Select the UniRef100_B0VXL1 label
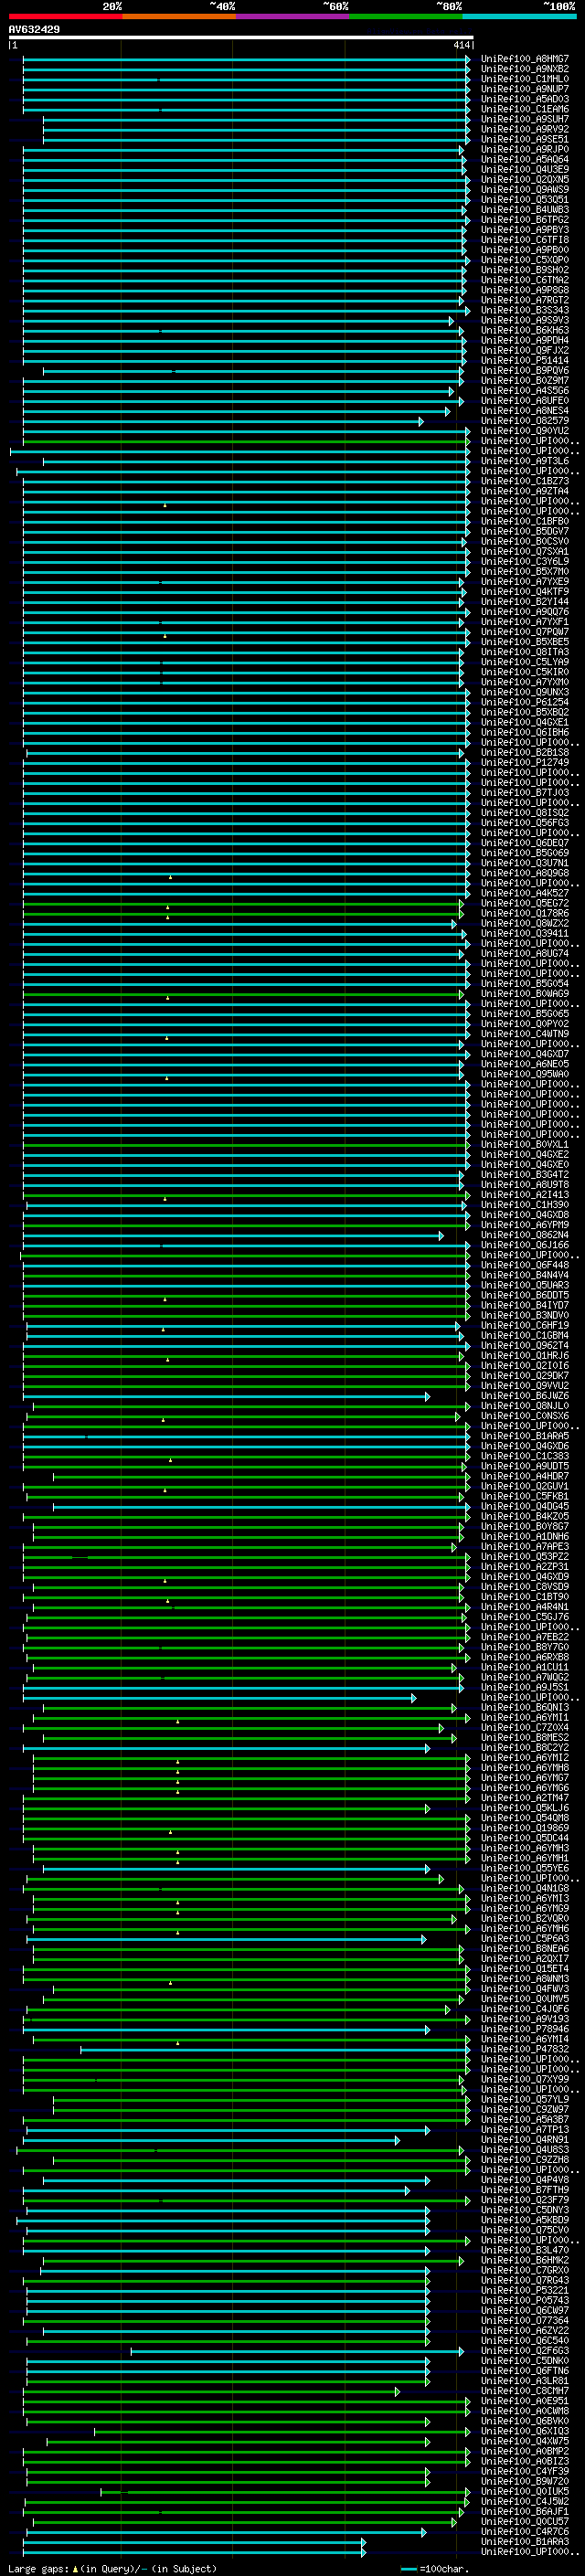585x2576 pixels. (x=525, y=1144)
